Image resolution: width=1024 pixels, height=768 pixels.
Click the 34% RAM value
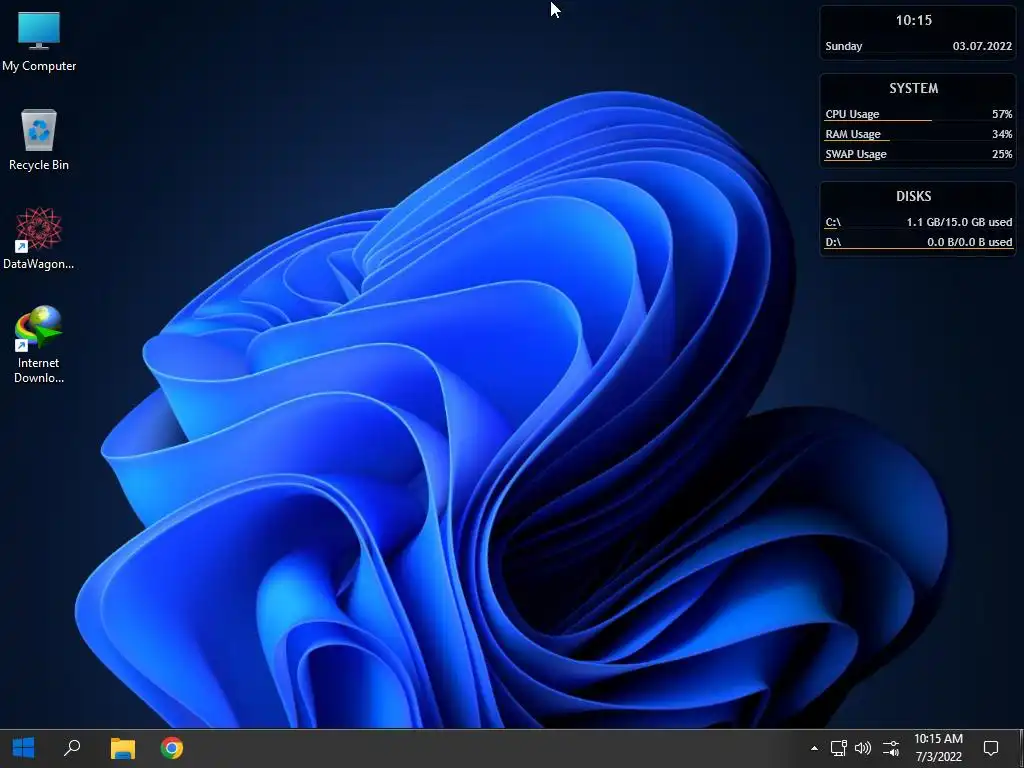point(1002,134)
